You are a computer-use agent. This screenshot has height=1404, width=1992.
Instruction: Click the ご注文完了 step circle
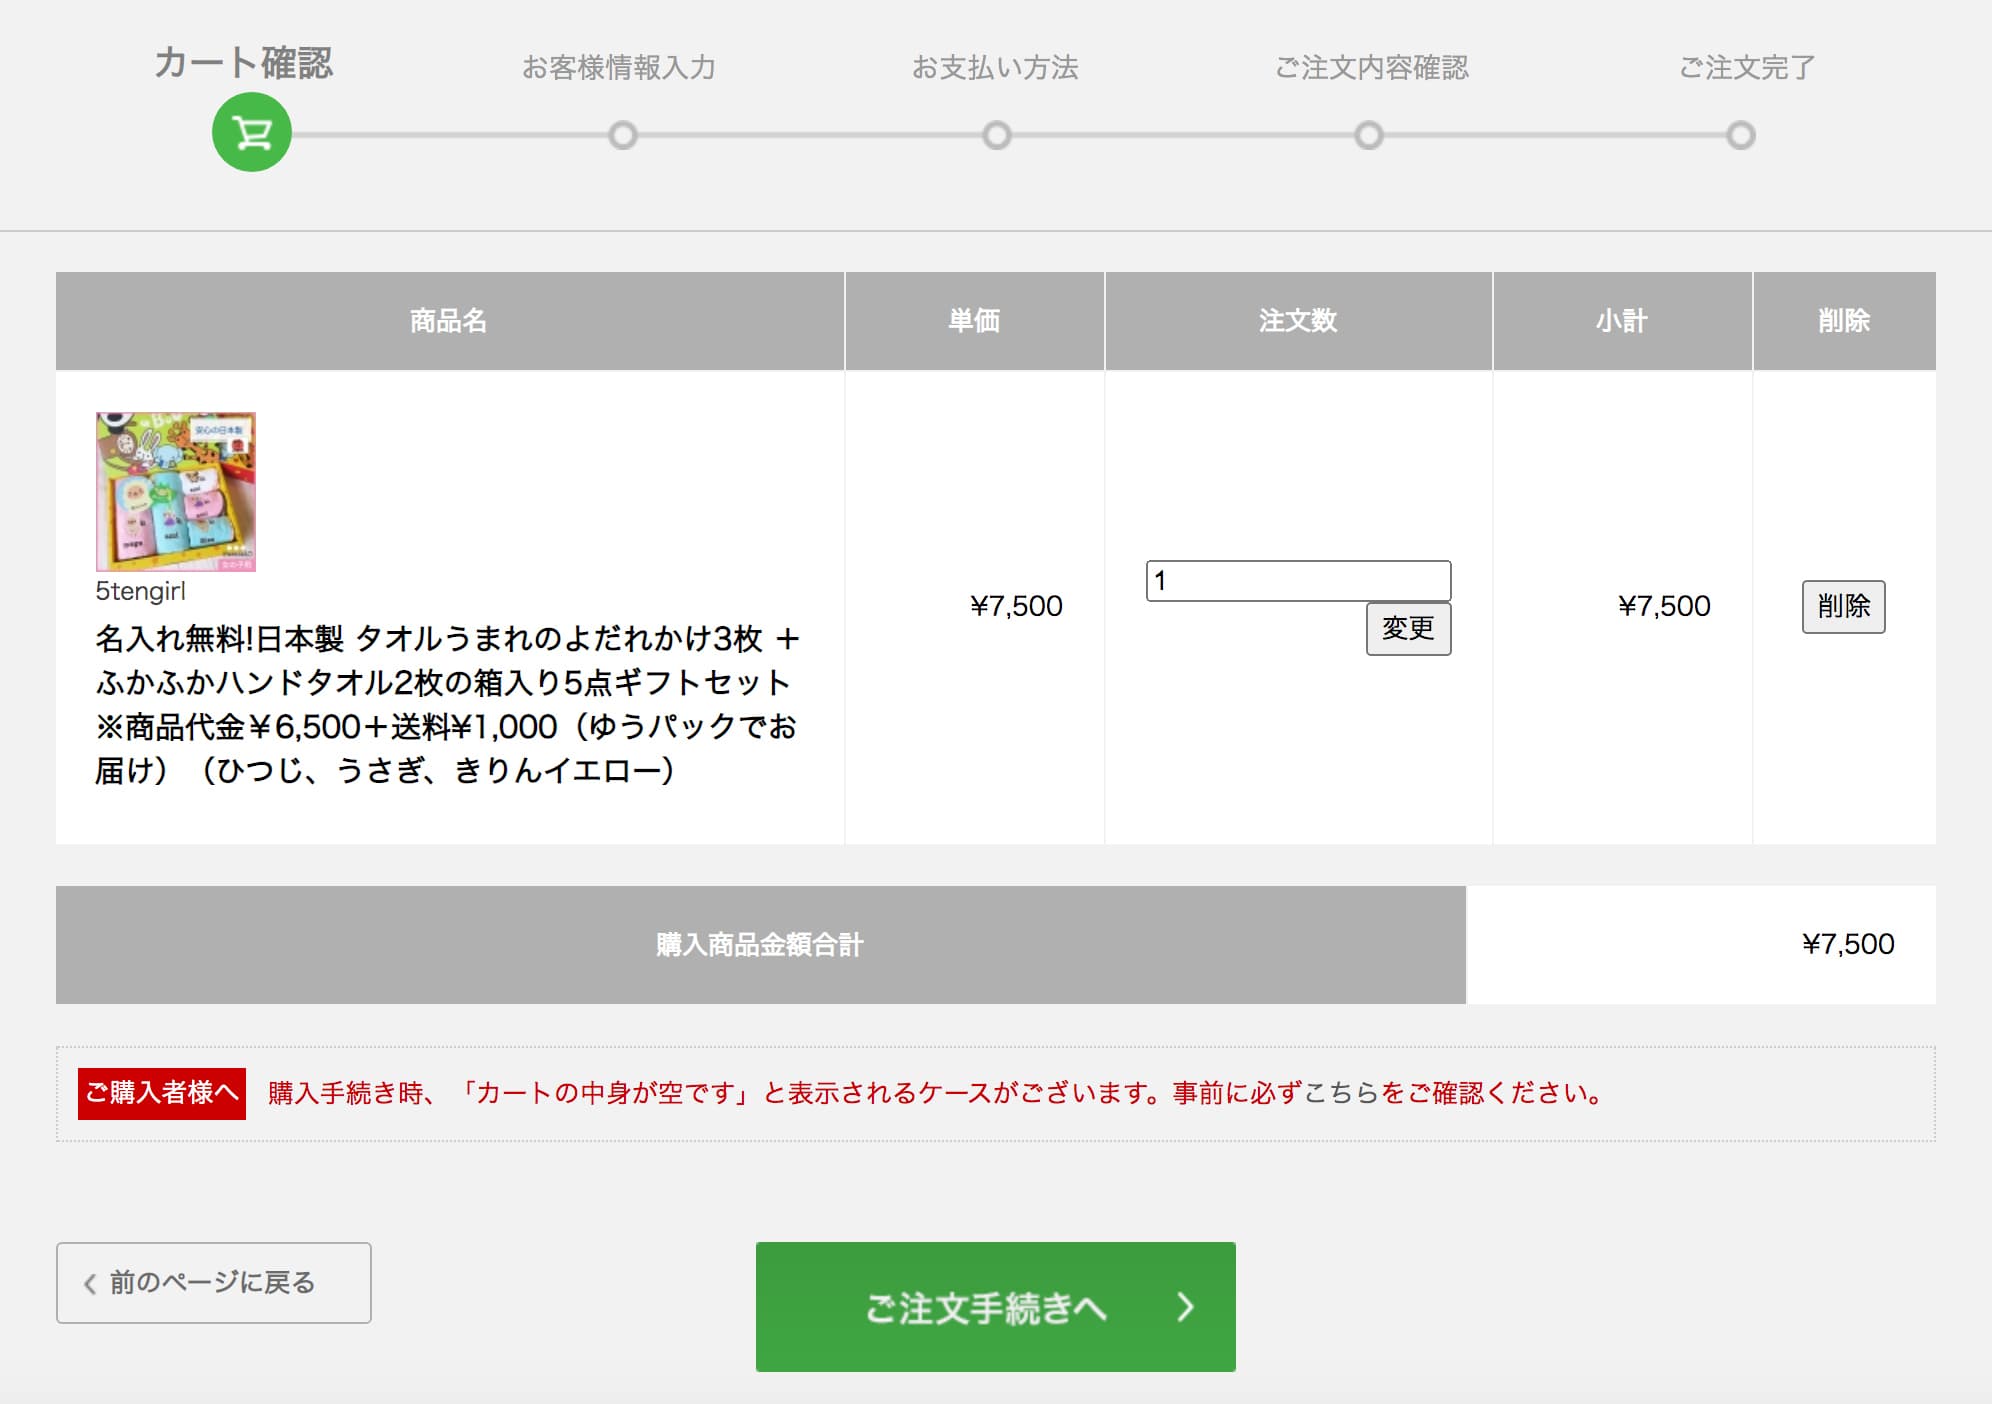point(1740,135)
